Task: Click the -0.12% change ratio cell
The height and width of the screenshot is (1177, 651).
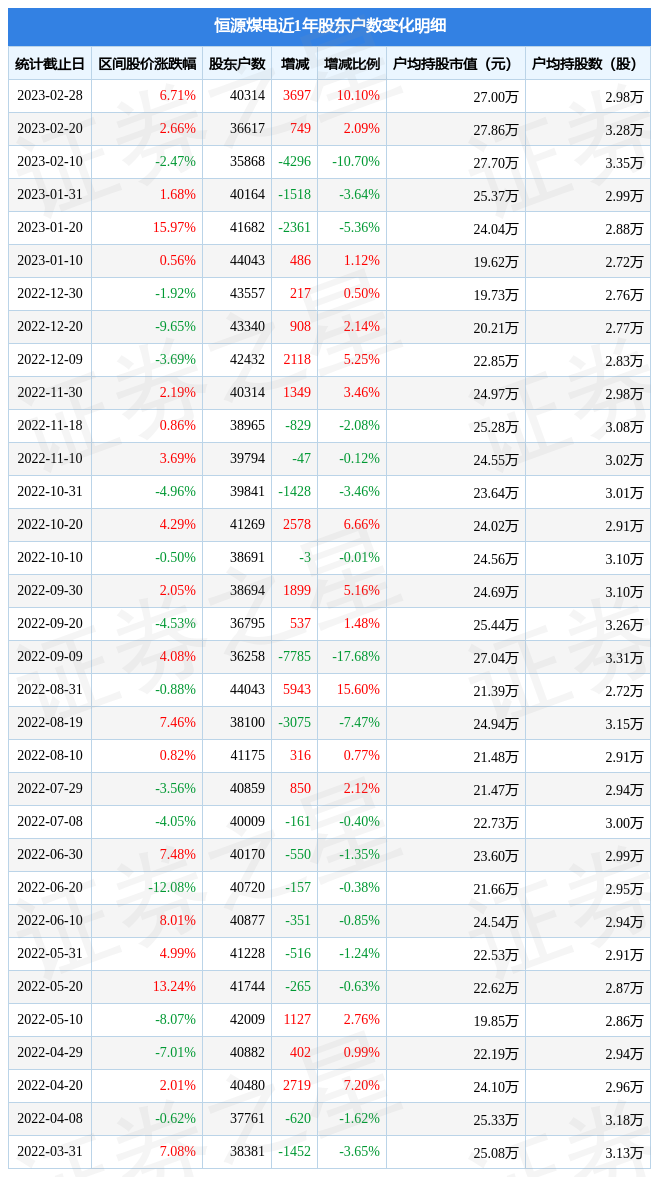Action: coord(359,459)
